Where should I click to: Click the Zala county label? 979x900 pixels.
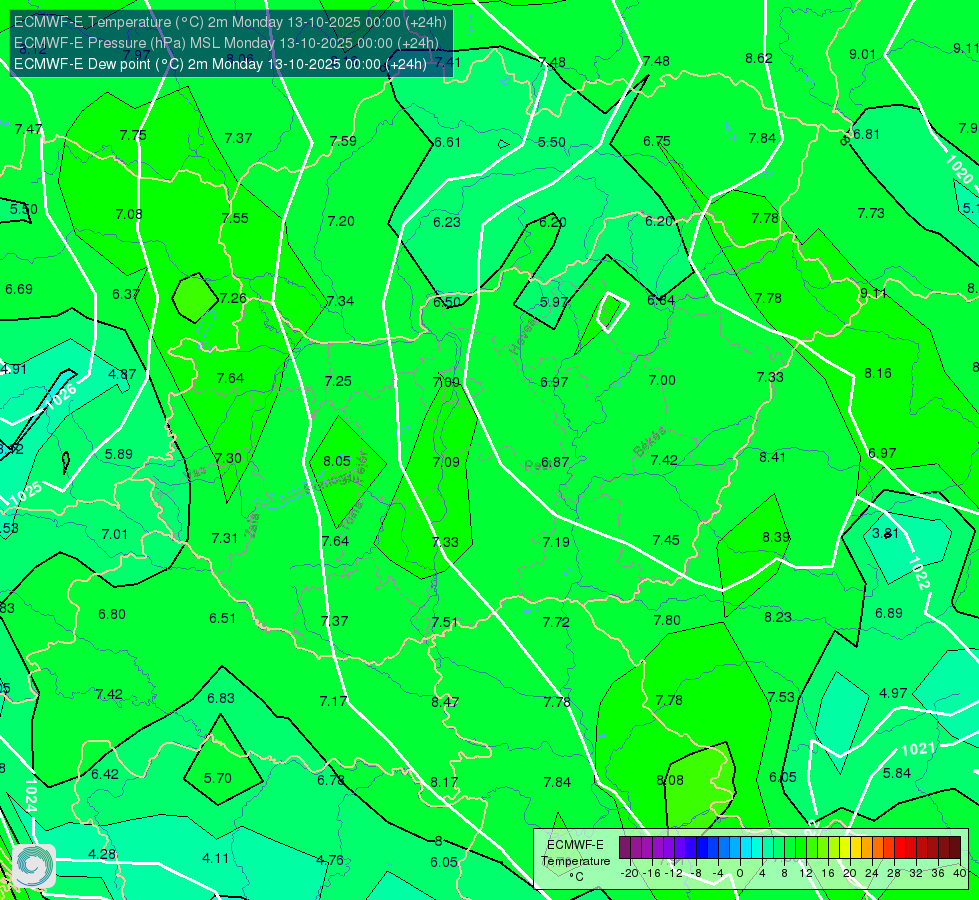pos(253,525)
